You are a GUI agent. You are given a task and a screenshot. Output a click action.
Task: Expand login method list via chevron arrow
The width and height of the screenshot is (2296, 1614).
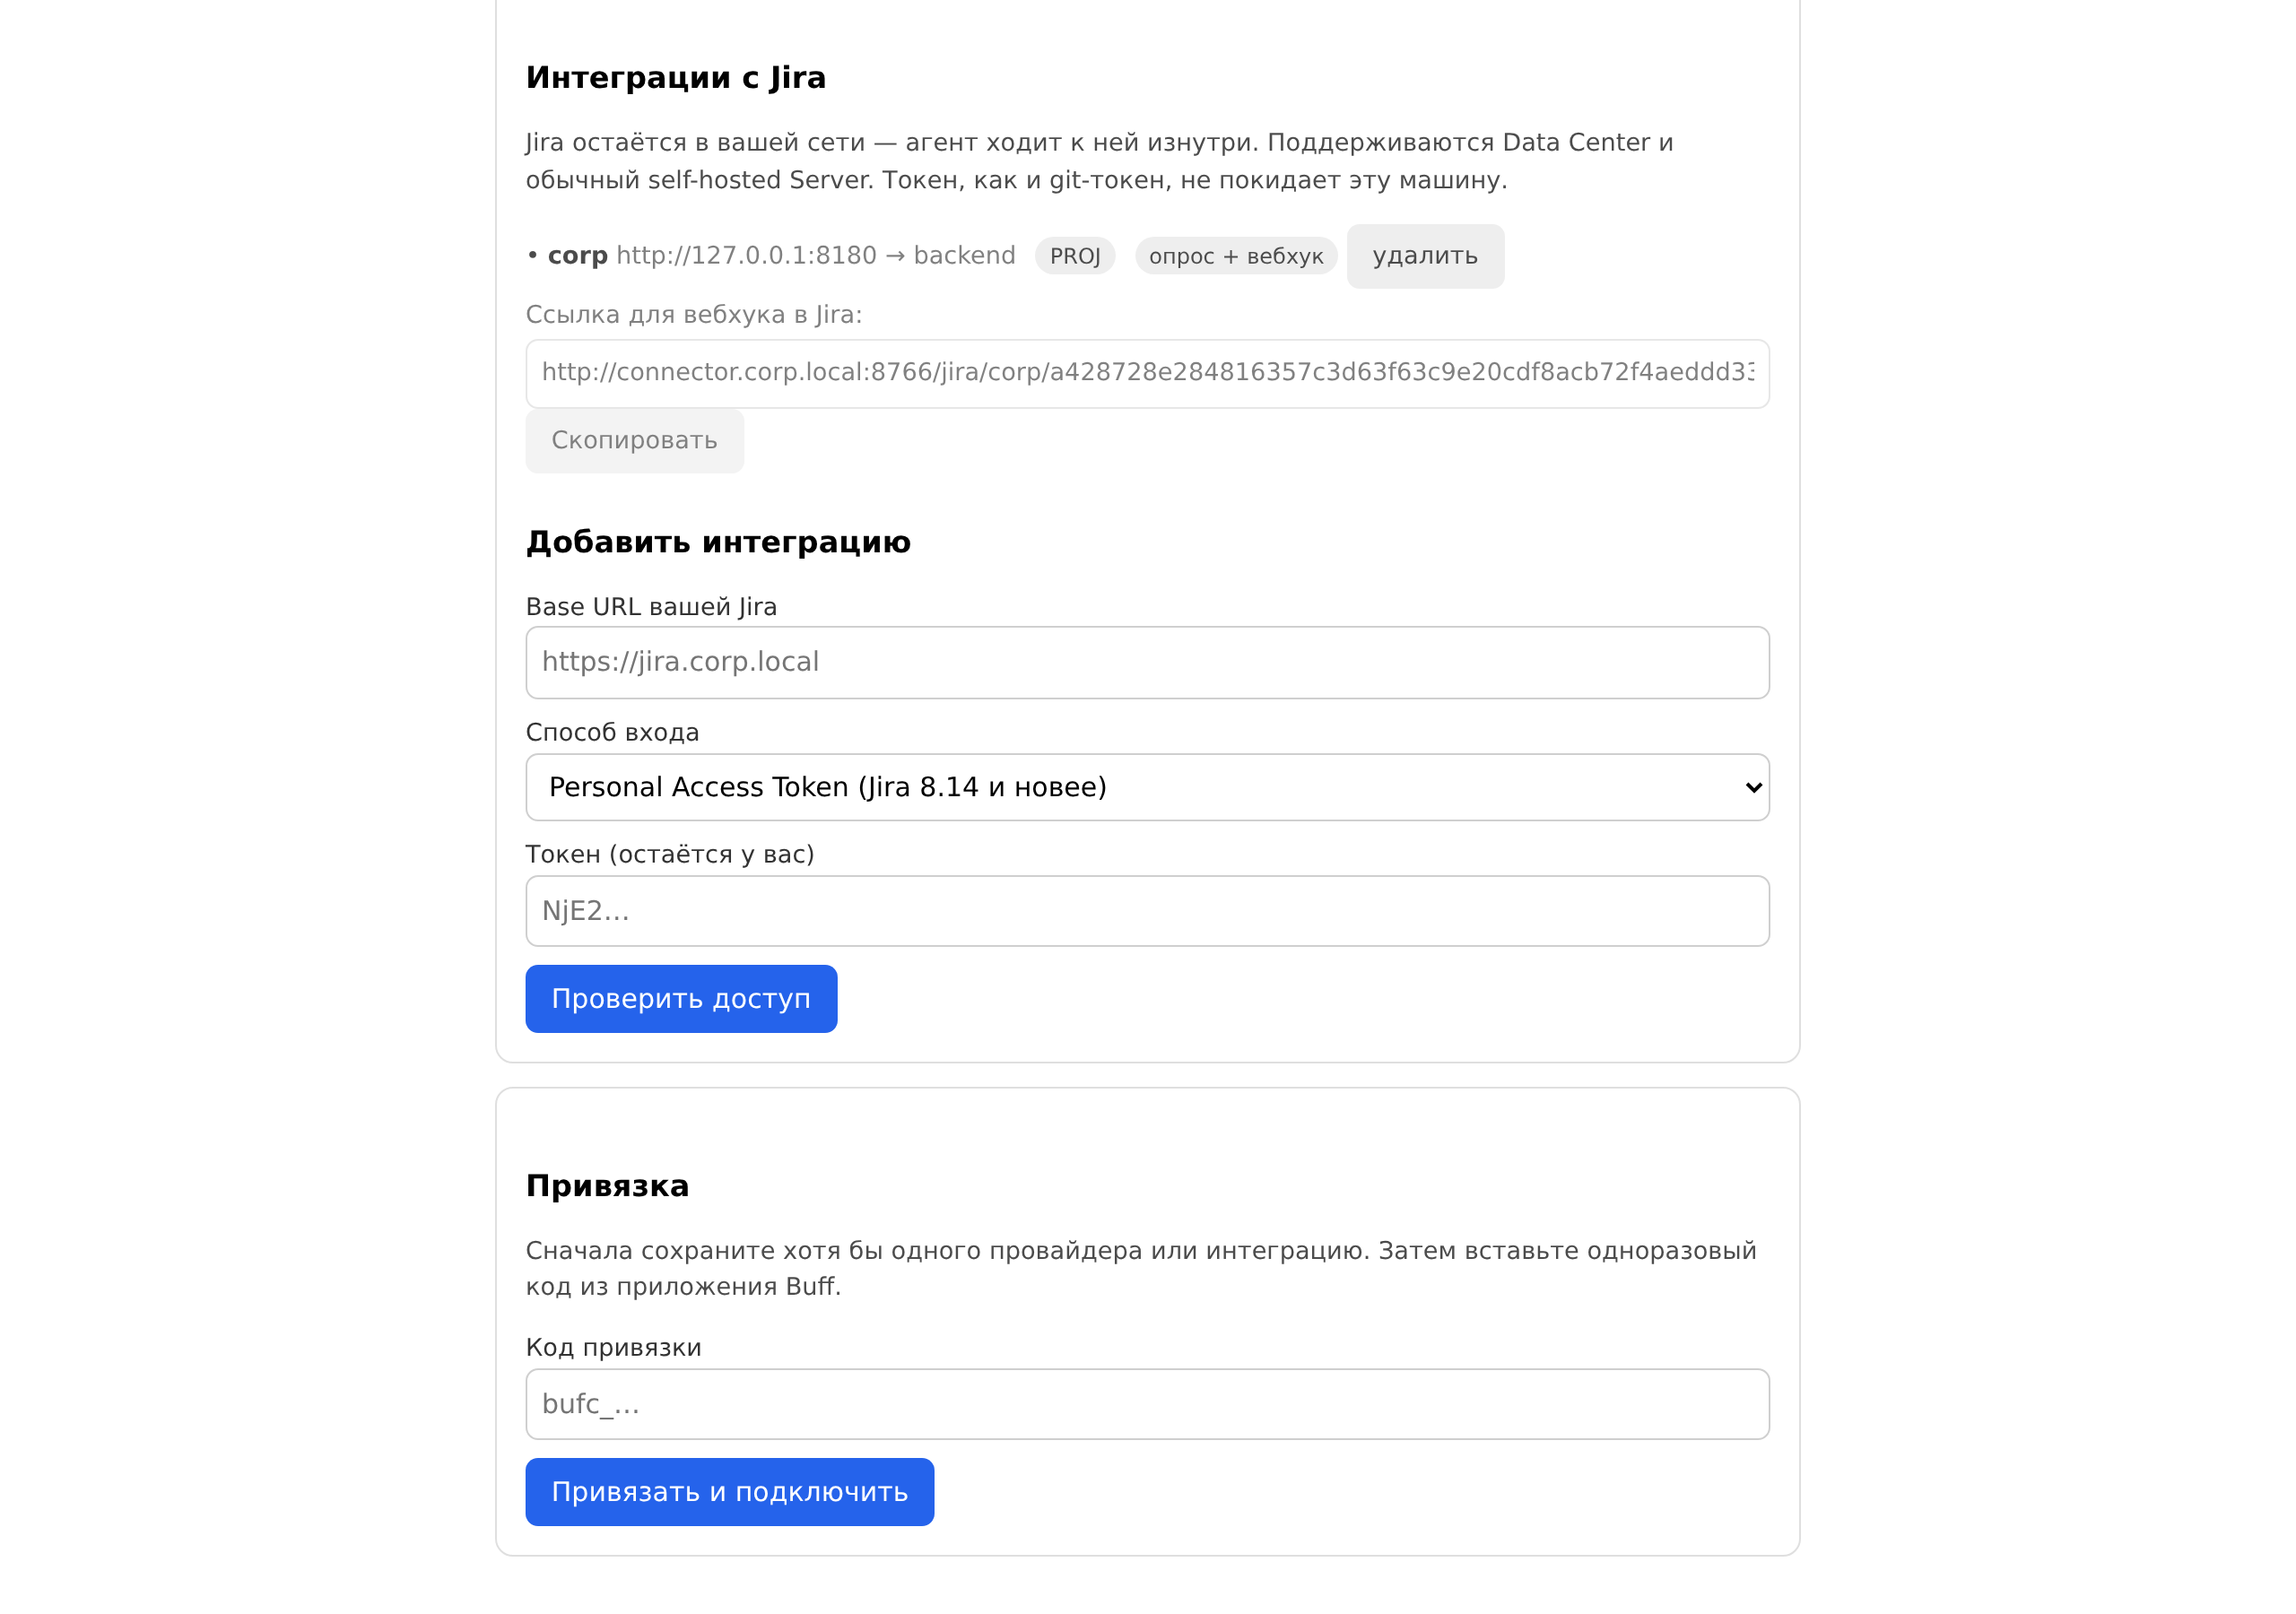coord(1752,787)
